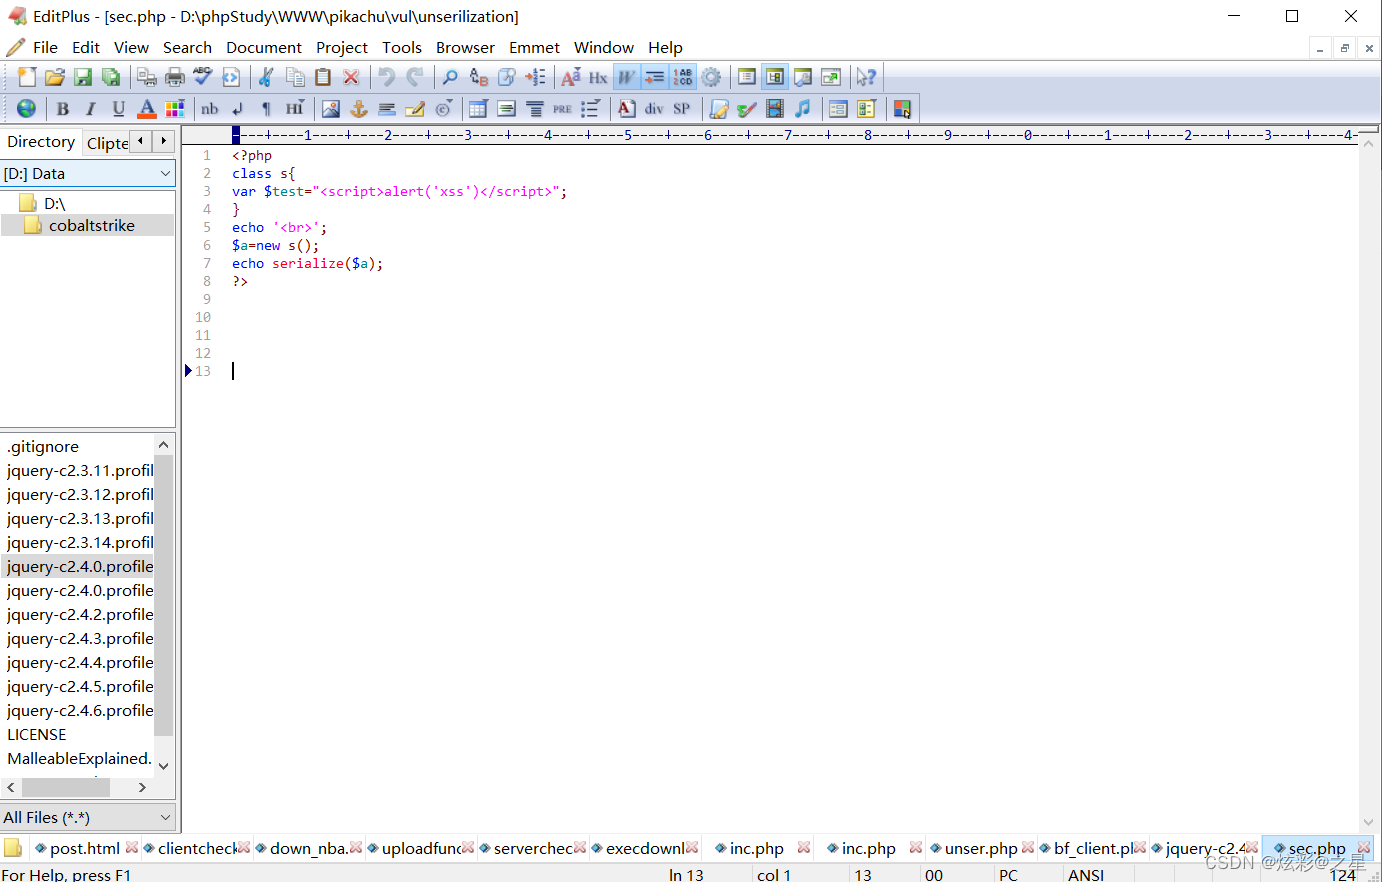Insert bold HTML tag
Viewport: 1382px width, 882px height.
(63, 108)
